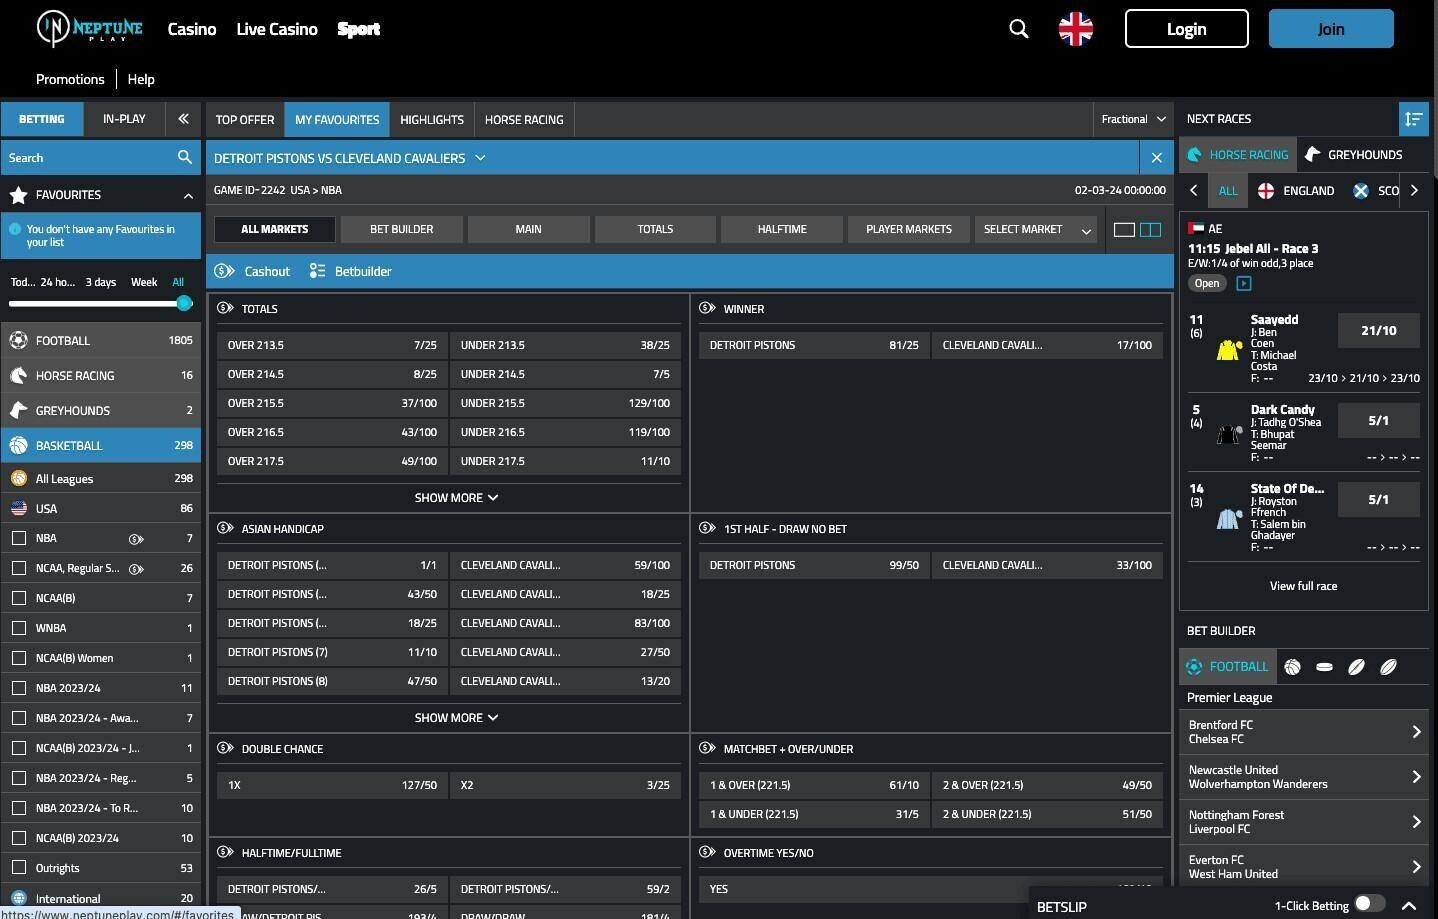The width and height of the screenshot is (1438, 919).
Task: Select the last sport icon in Bet Builder
Action: 1388,667
